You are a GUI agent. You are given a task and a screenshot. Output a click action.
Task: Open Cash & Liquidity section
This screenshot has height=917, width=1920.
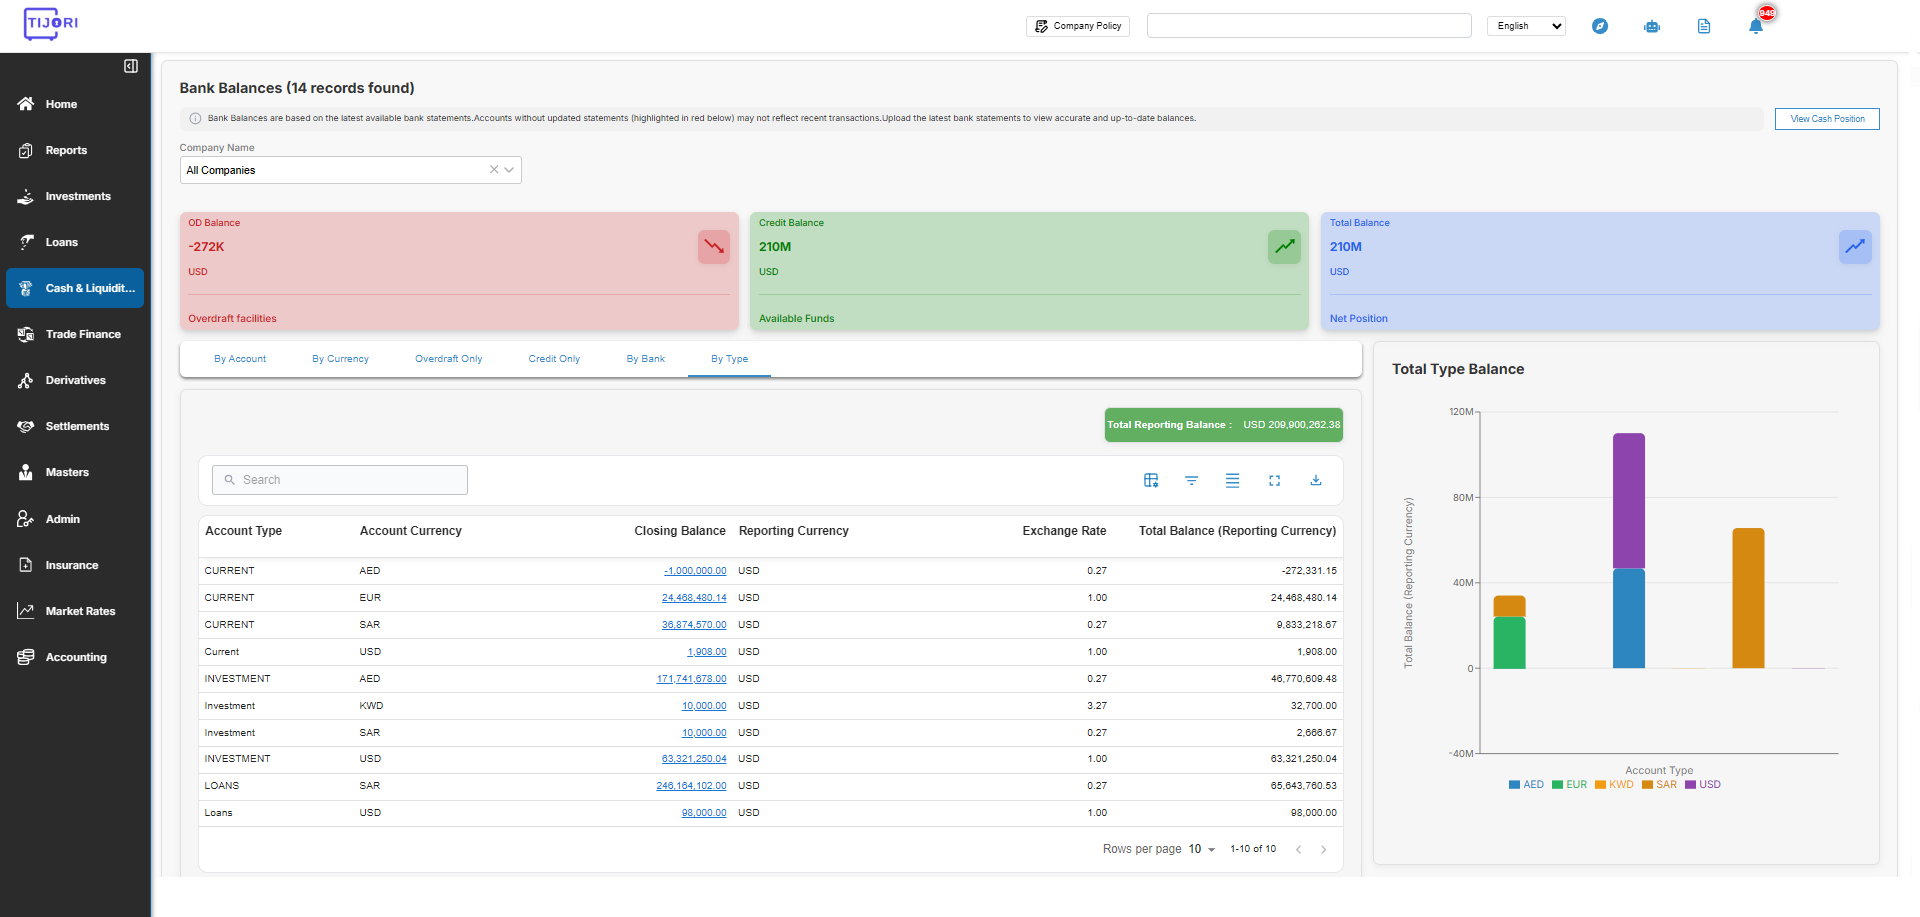(75, 288)
